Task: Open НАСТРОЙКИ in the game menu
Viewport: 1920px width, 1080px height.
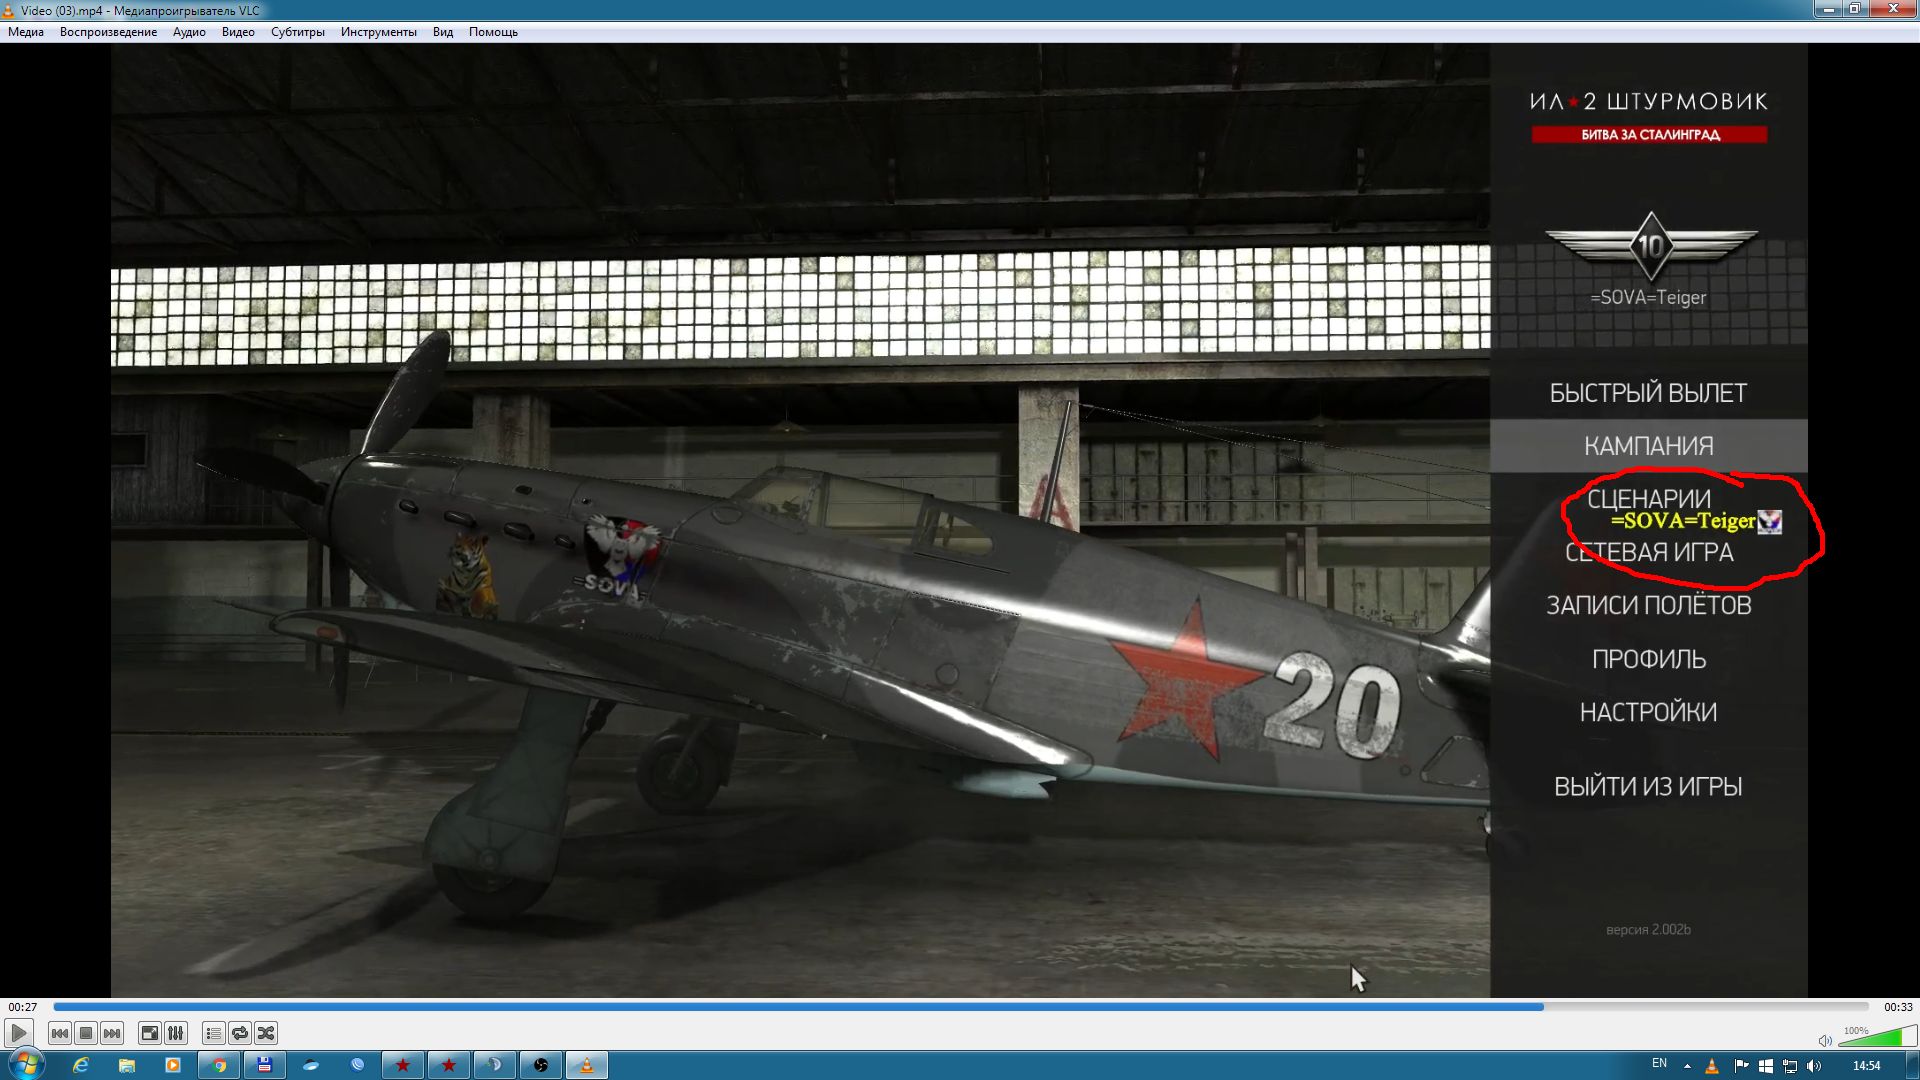Action: click(x=1648, y=712)
